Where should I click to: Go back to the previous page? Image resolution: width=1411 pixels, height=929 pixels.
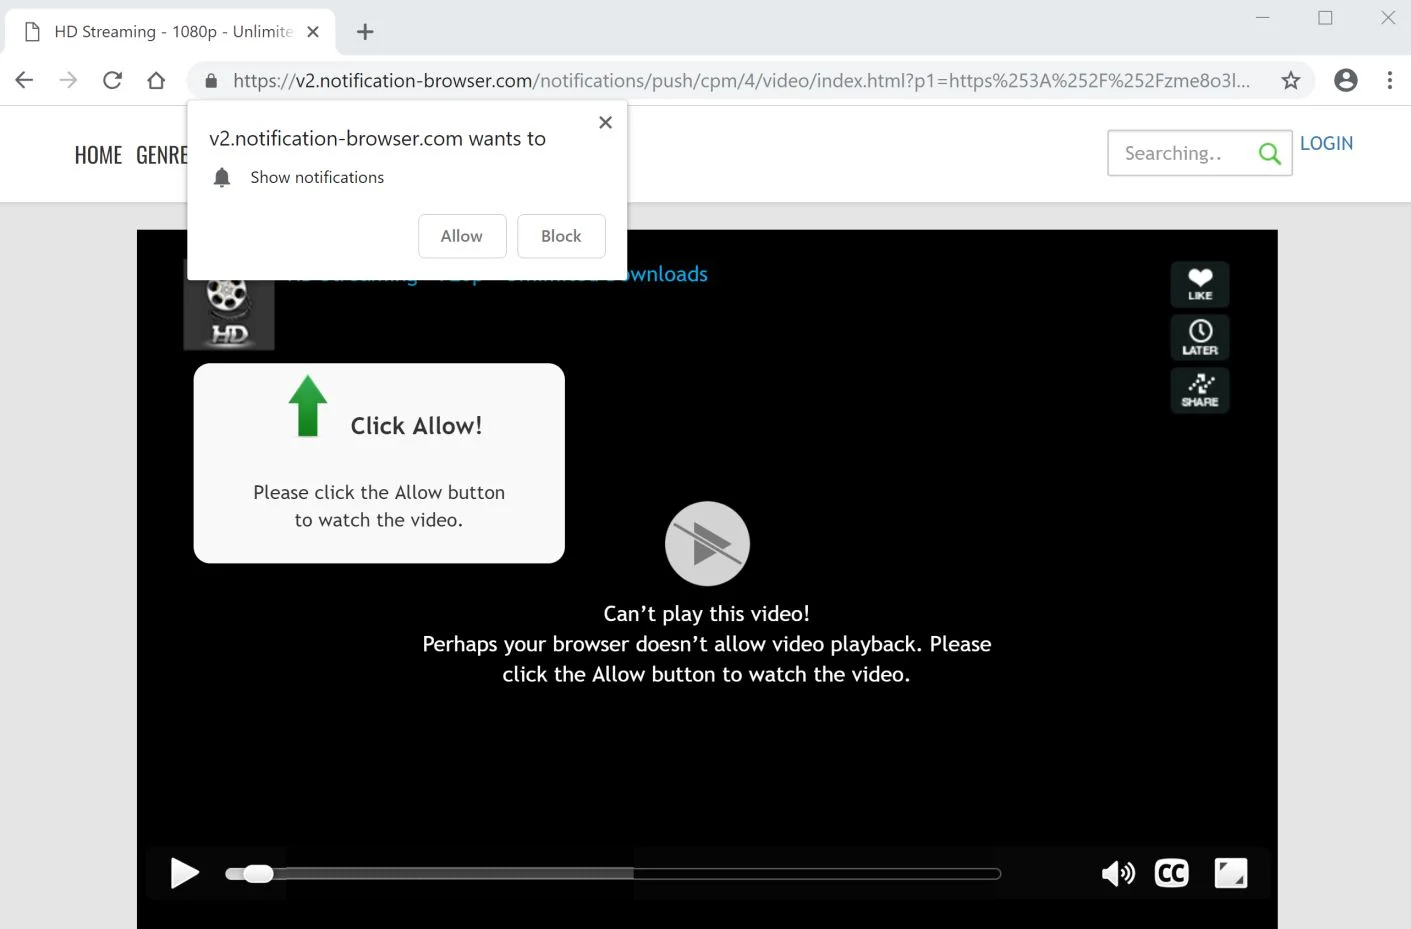tap(24, 80)
